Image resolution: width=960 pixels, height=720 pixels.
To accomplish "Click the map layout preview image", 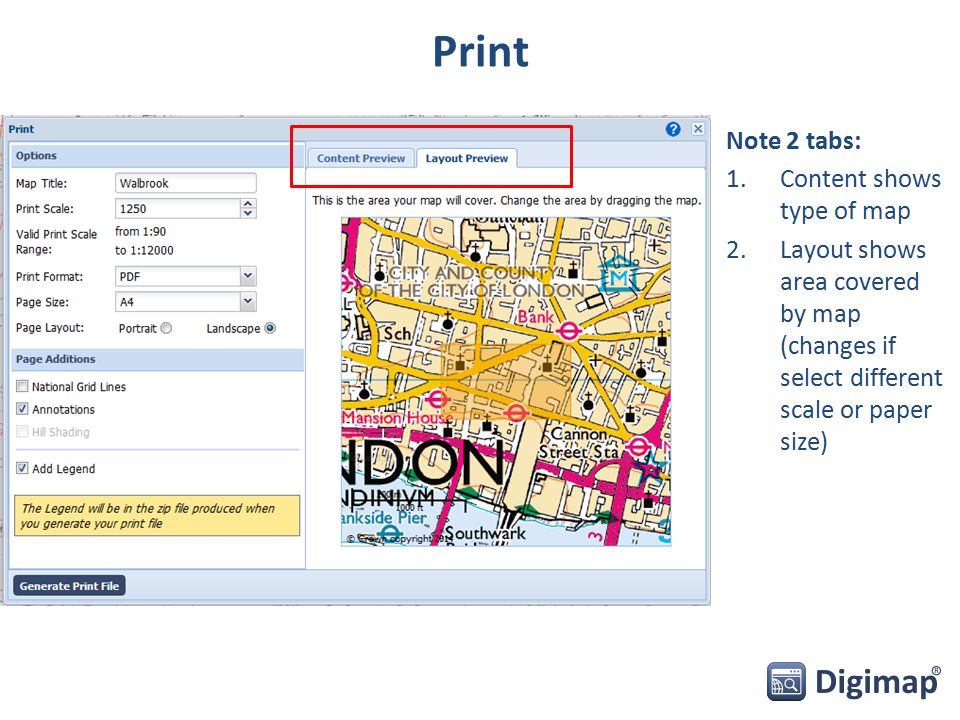I will (x=506, y=381).
